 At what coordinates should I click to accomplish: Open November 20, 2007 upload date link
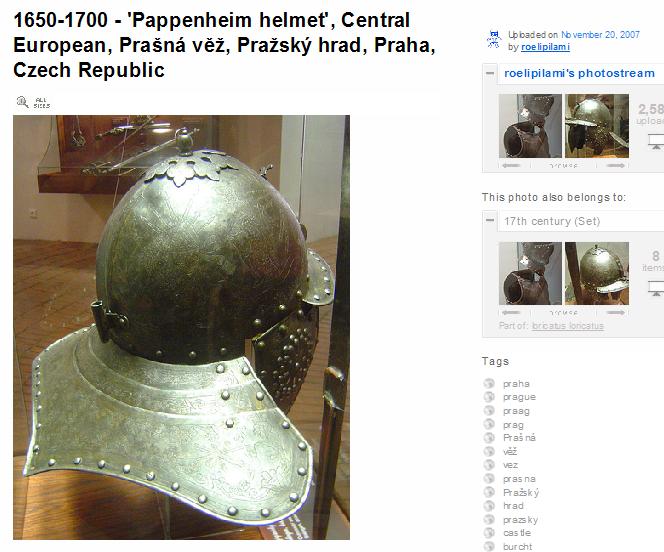[x=600, y=35]
